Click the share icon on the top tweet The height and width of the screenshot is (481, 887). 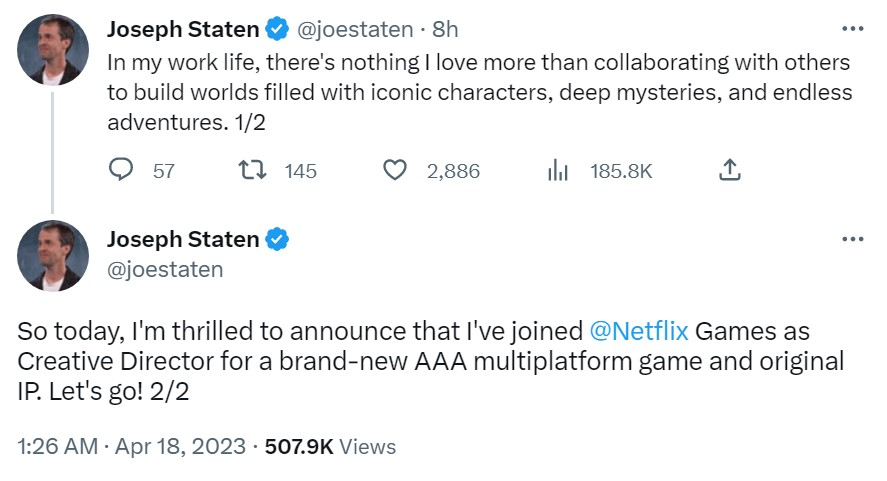click(730, 171)
